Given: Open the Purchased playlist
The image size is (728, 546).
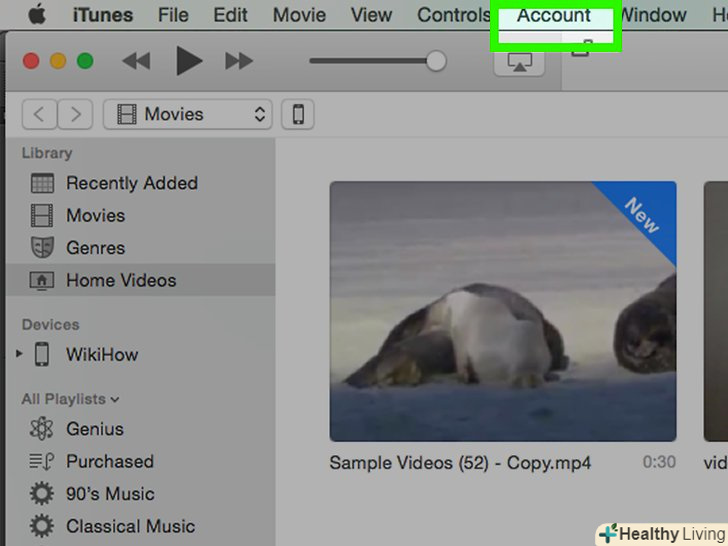Looking at the screenshot, I should point(109,462).
